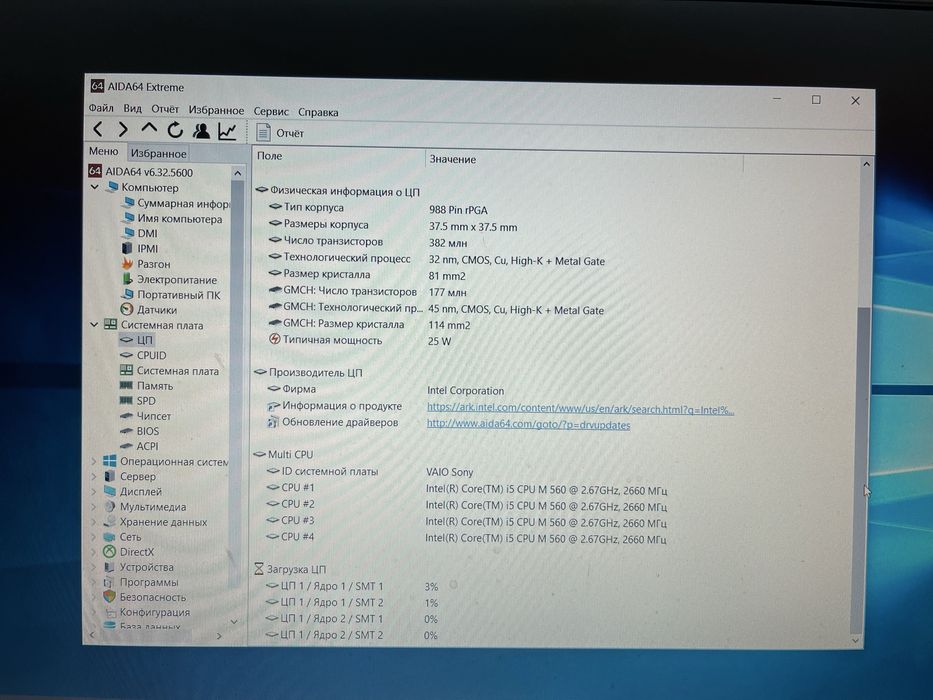Open the ark.intel.com product information link
This screenshot has height=700, width=933.
(x=580, y=409)
